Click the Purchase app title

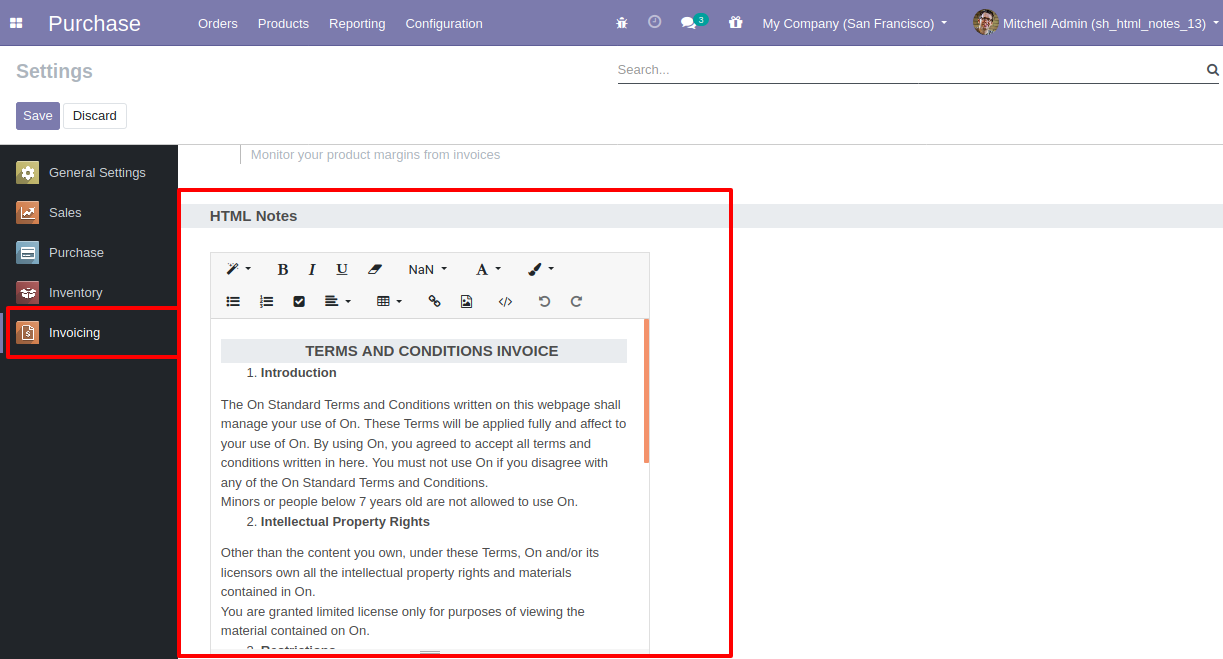click(x=94, y=23)
